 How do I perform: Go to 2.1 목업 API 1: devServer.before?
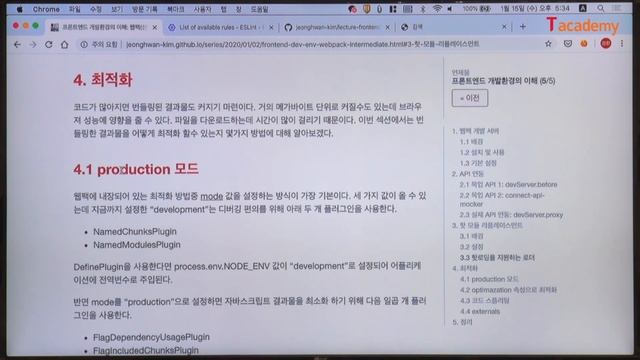point(508,184)
